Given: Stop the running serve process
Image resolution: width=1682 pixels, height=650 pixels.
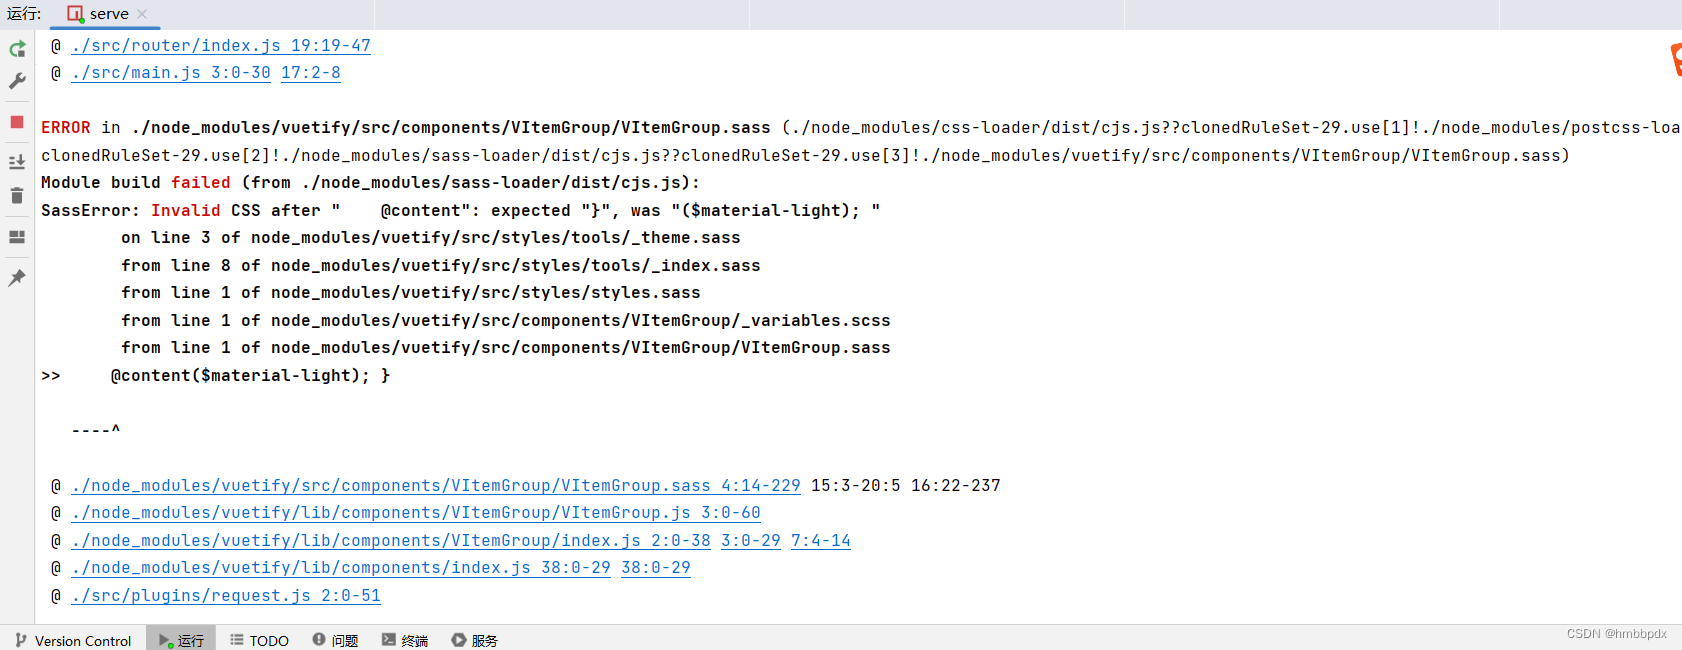Looking at the screenshot, I should click(17, 122).
